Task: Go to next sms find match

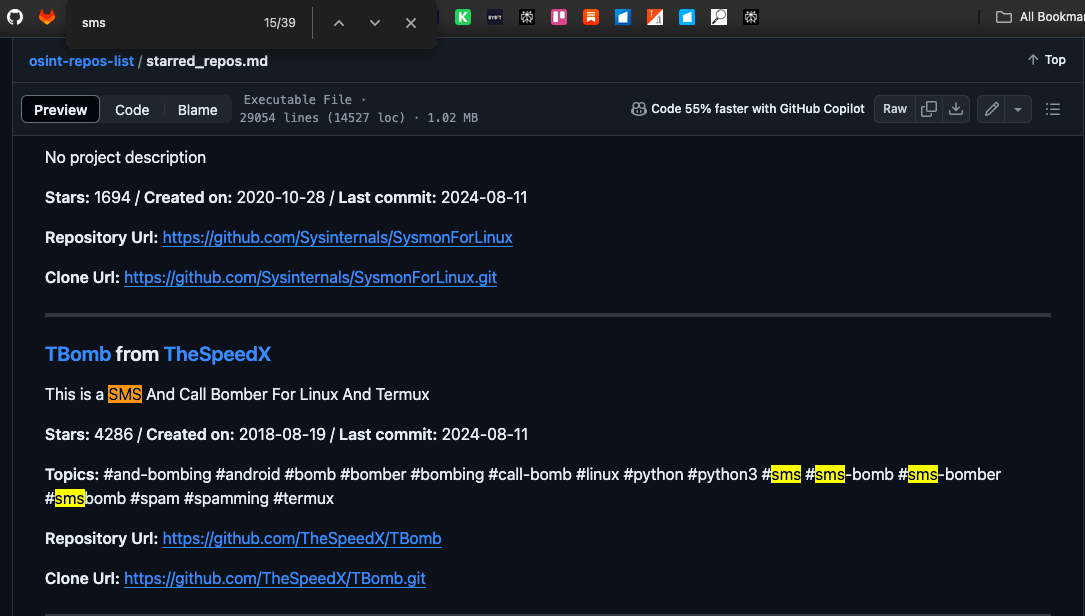Action: pyautogui.click(x=375, y=23)
